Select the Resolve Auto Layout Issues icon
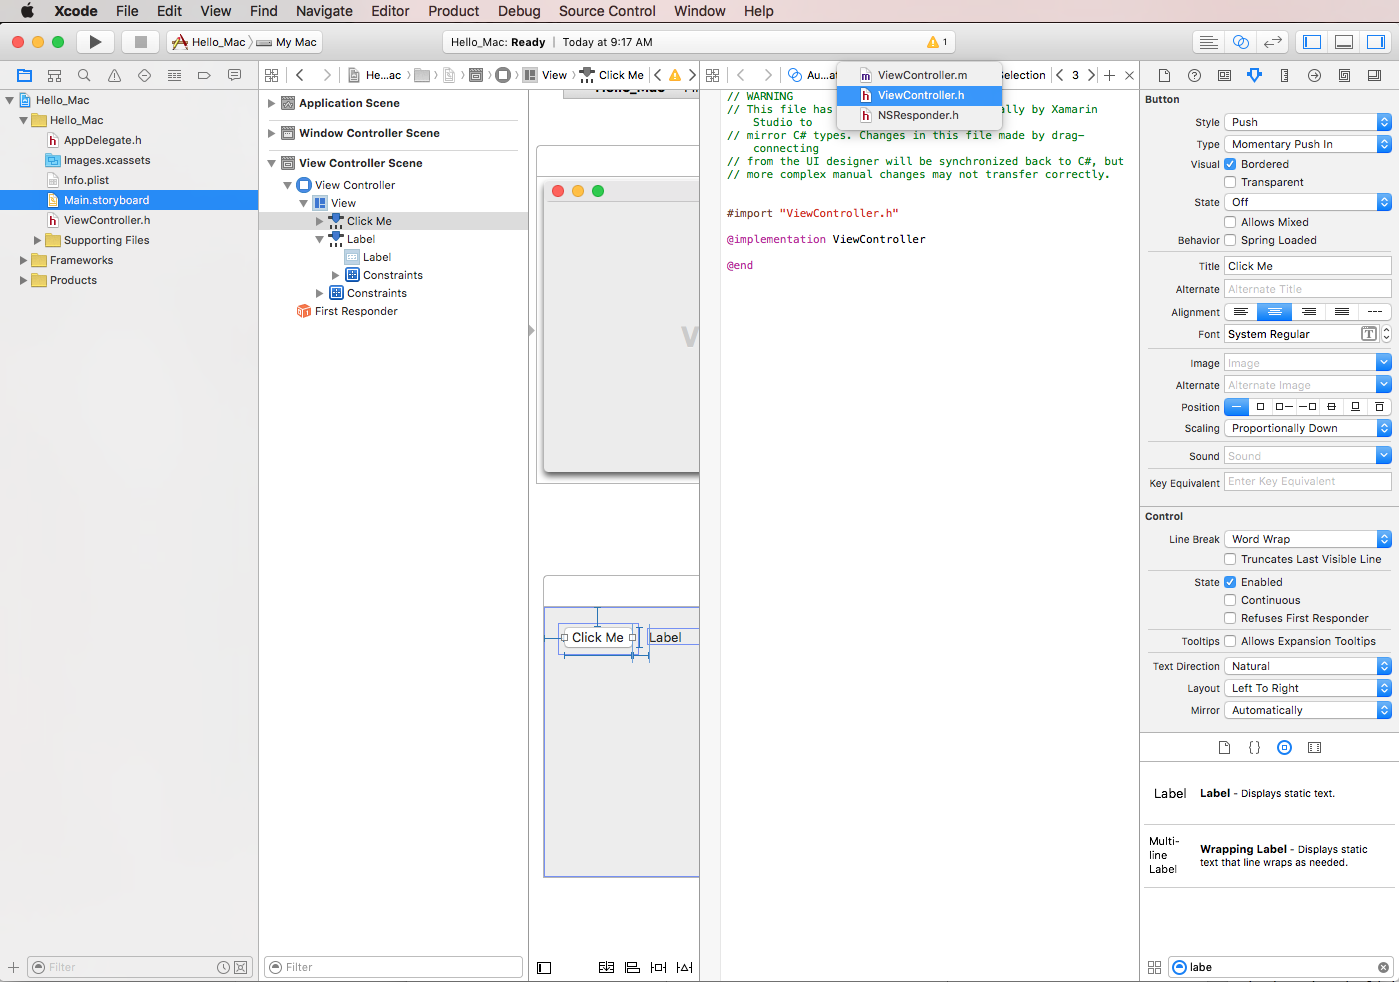The image size is (1399, 982). [684, 967]
